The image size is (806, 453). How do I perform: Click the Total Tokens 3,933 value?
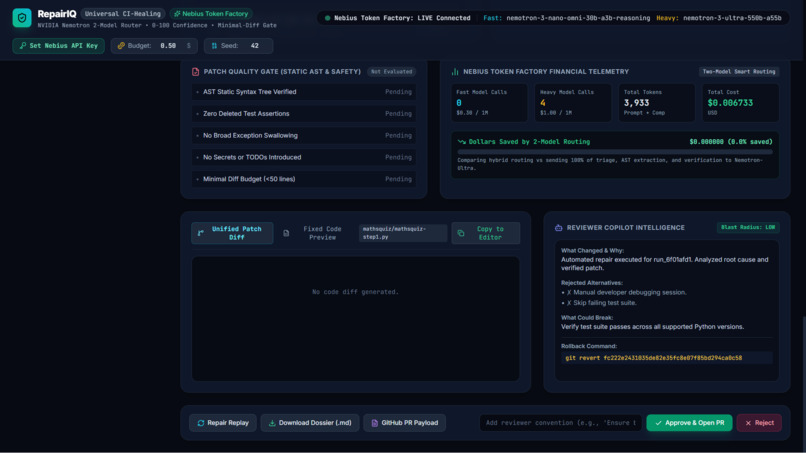636,103
